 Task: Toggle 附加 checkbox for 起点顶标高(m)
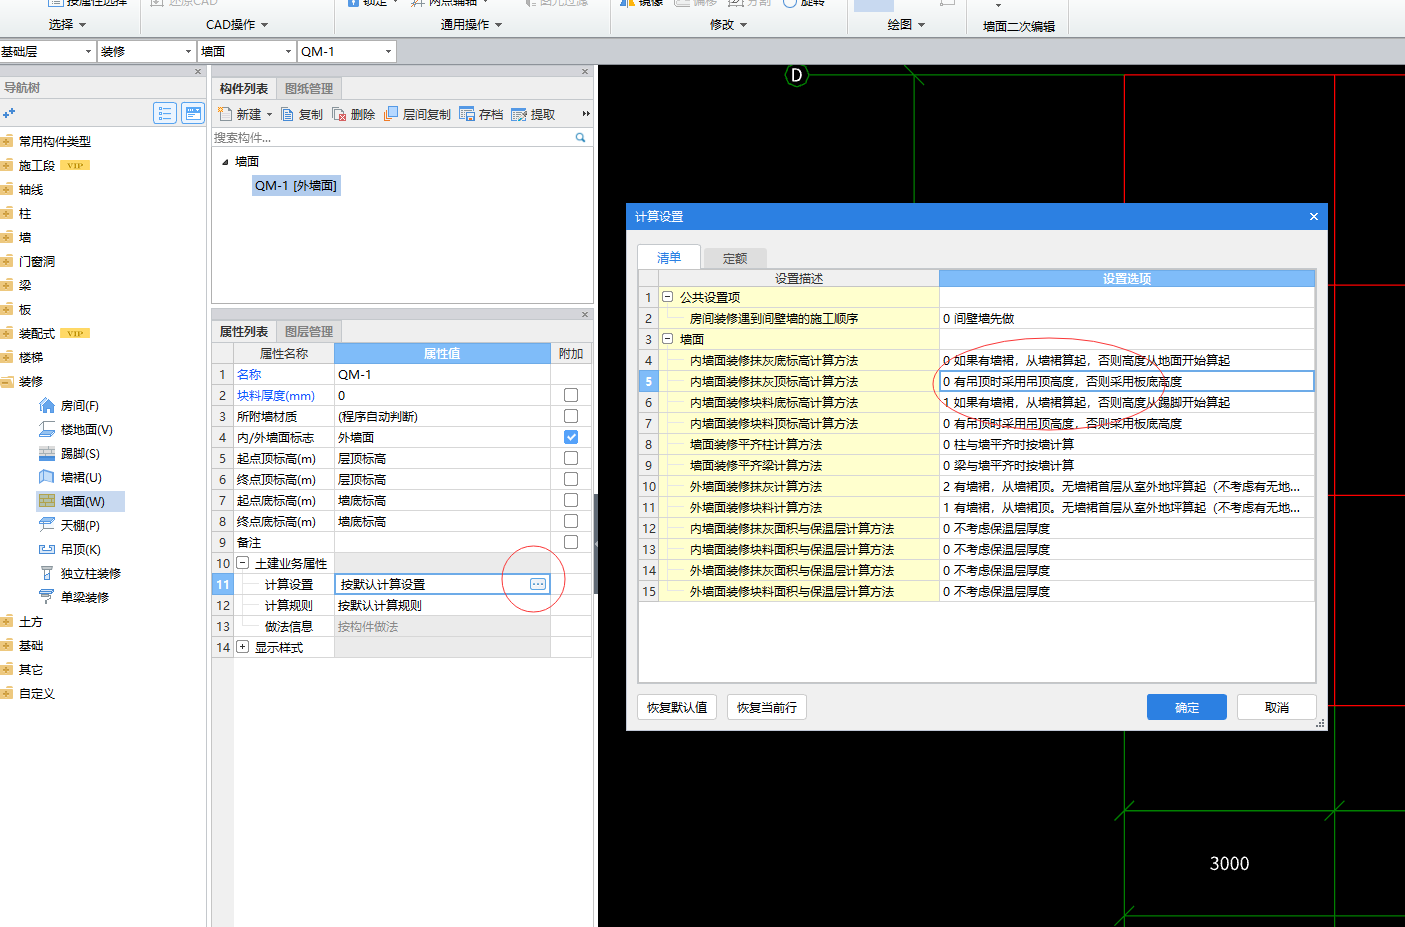pos(571,458)
